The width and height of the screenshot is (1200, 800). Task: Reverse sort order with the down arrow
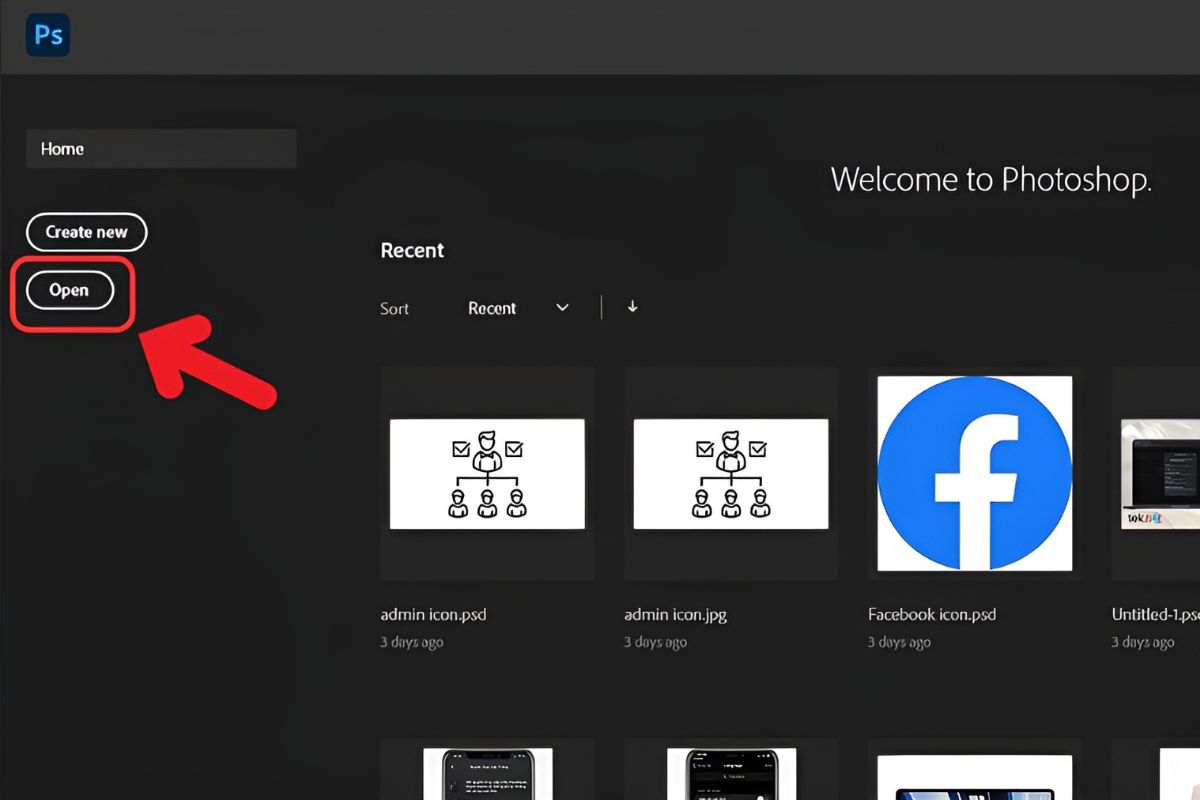coord(632,307)
